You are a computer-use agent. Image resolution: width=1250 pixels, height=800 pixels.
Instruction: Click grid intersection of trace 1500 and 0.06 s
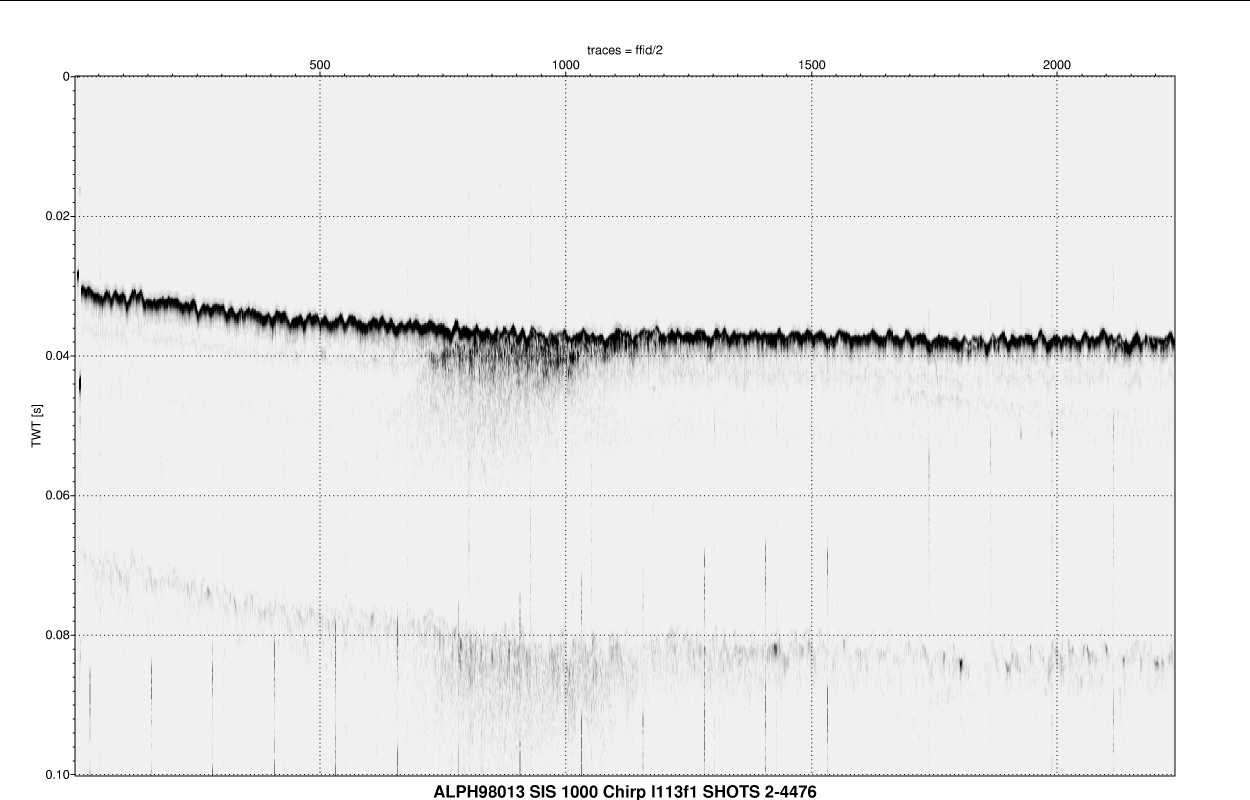pyautogui.click(x=812, y=496)
